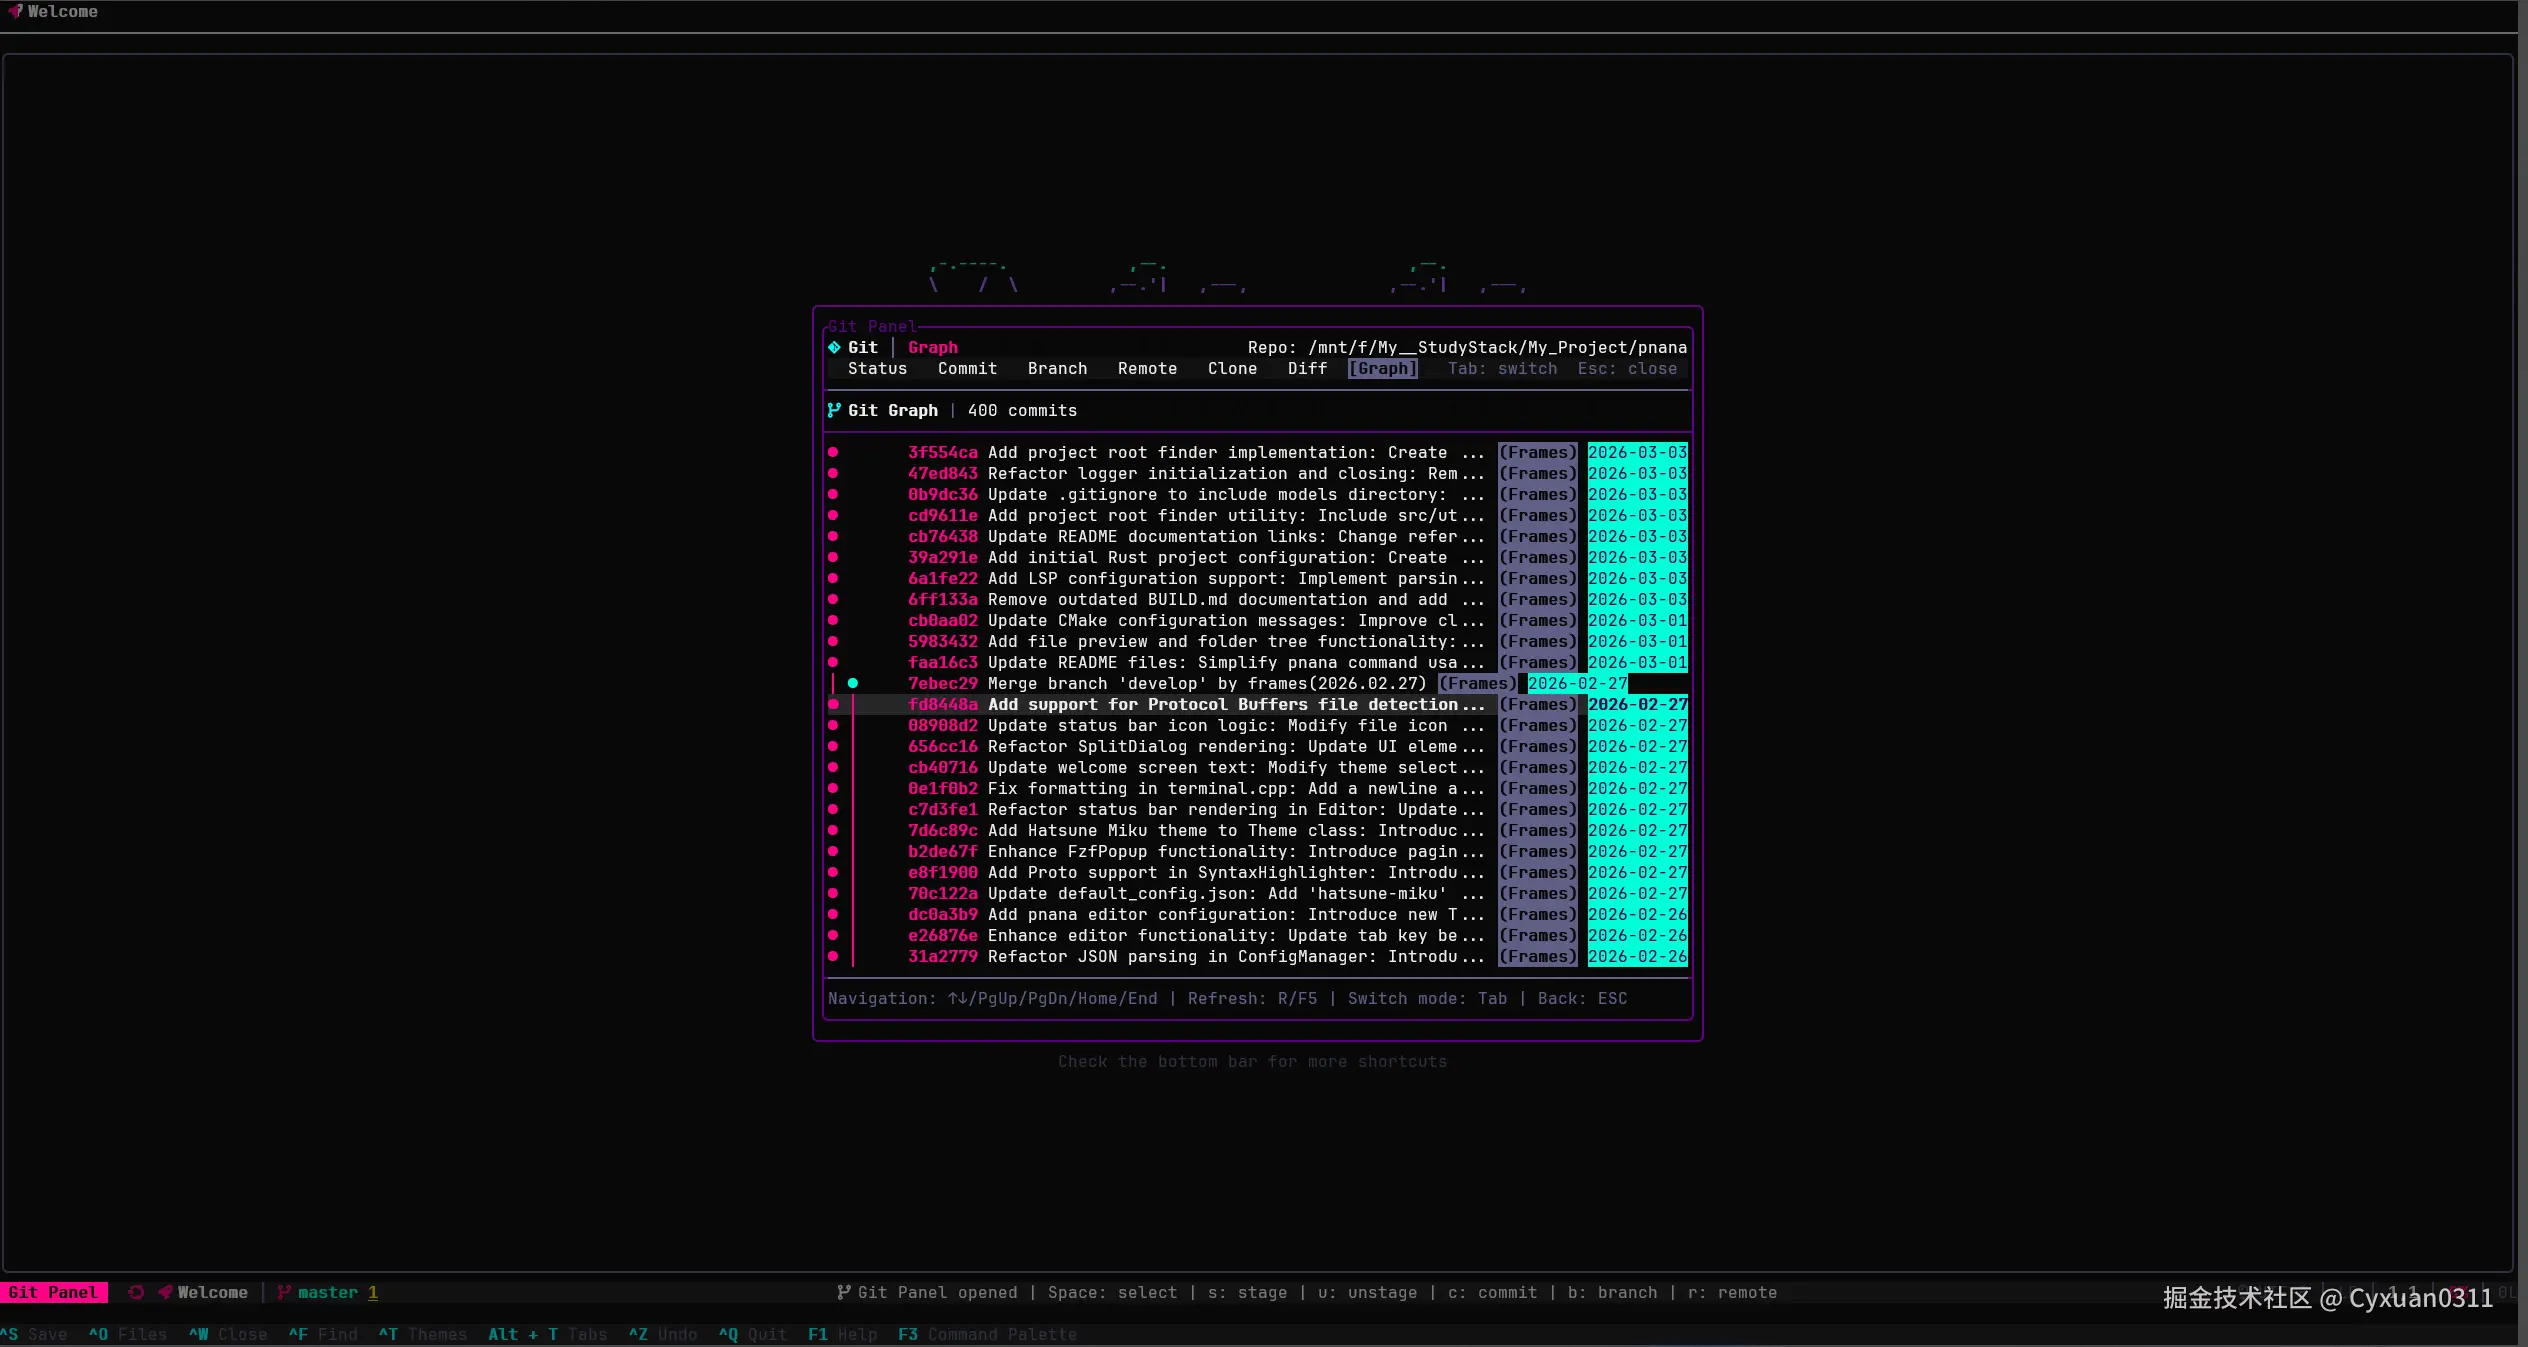Click the rocket icon next to Welcome in status bar
This screenshot has width=2528, height=1347.
point(165,1292)
